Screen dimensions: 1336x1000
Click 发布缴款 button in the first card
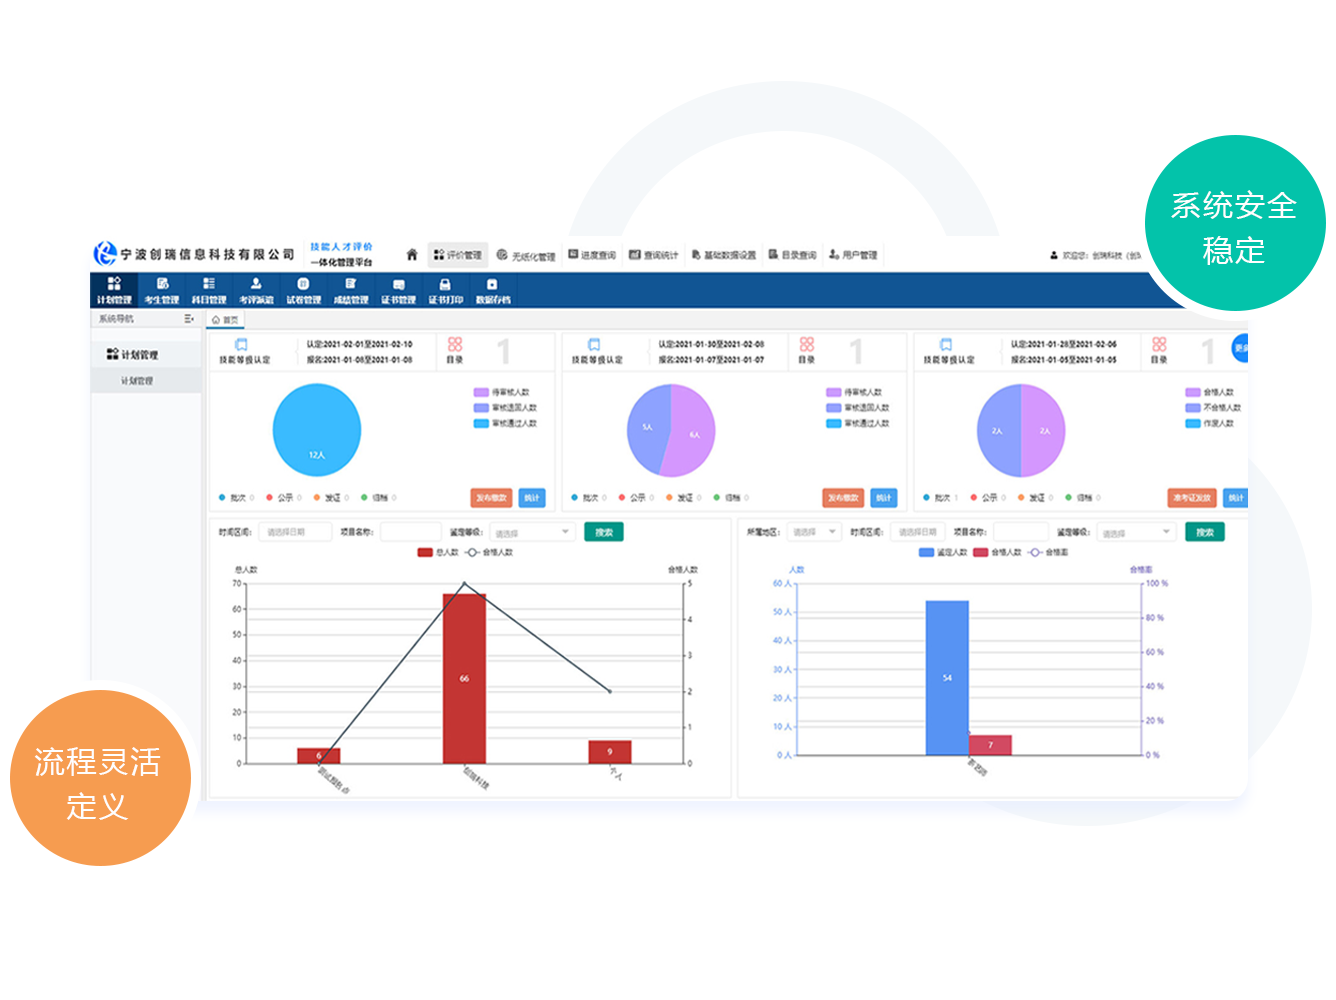click(x=491, y=498)
